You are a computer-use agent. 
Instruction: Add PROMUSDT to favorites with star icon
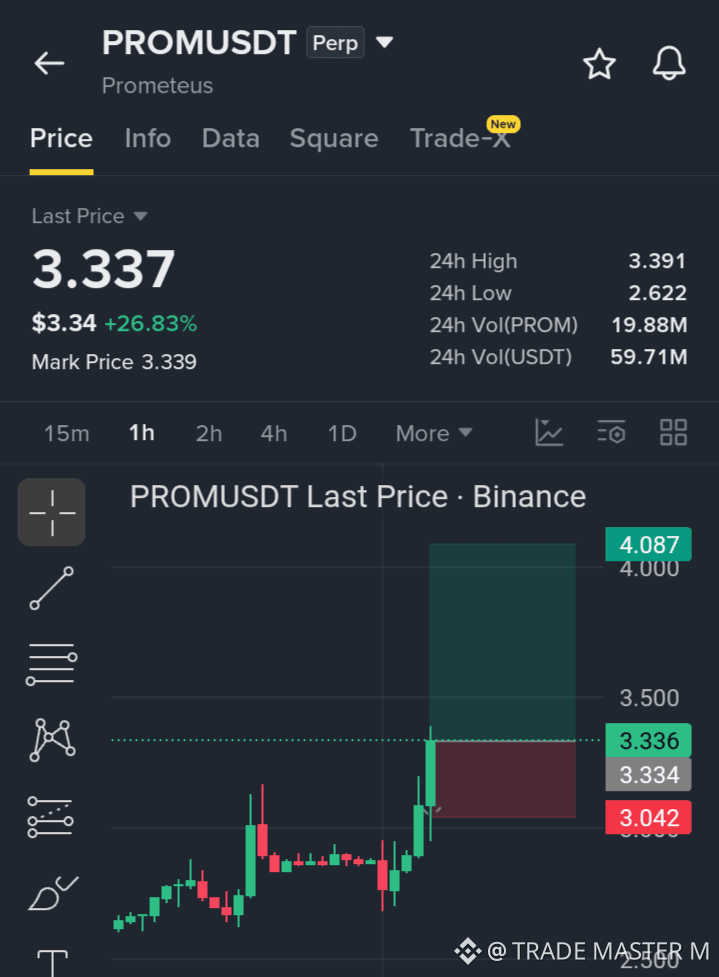pyautogui.click(x=599, y=64)
